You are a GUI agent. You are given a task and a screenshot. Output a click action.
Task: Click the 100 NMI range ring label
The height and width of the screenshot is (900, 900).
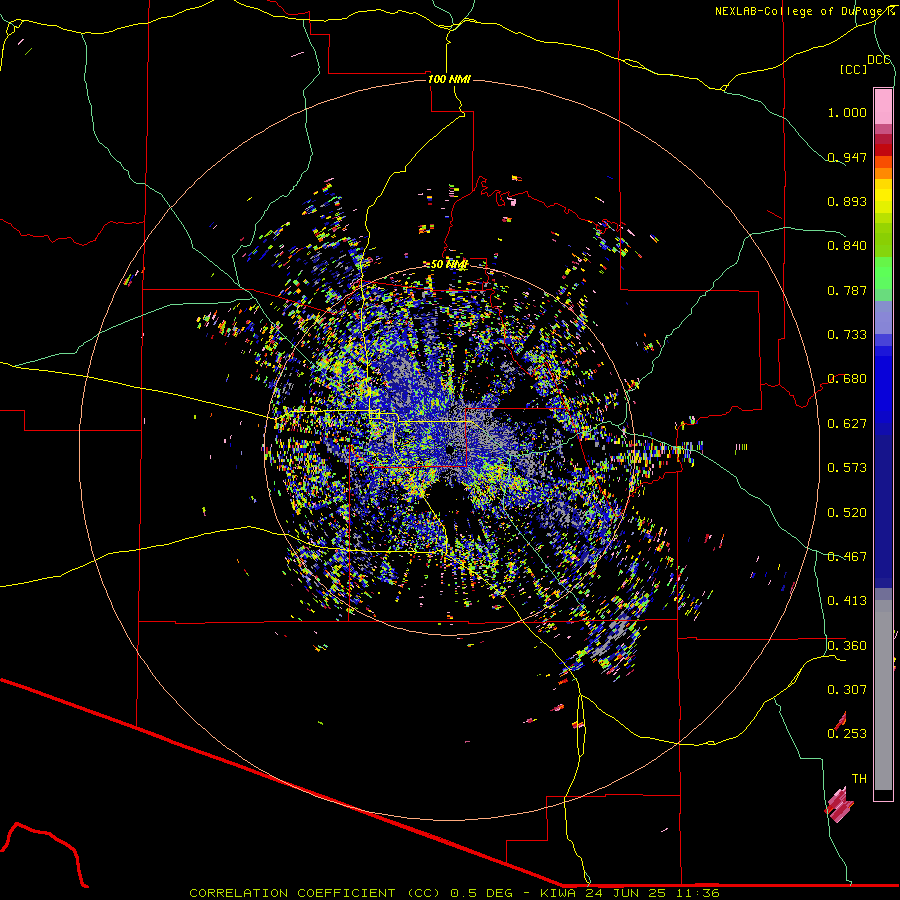click(x=449, y=79)
